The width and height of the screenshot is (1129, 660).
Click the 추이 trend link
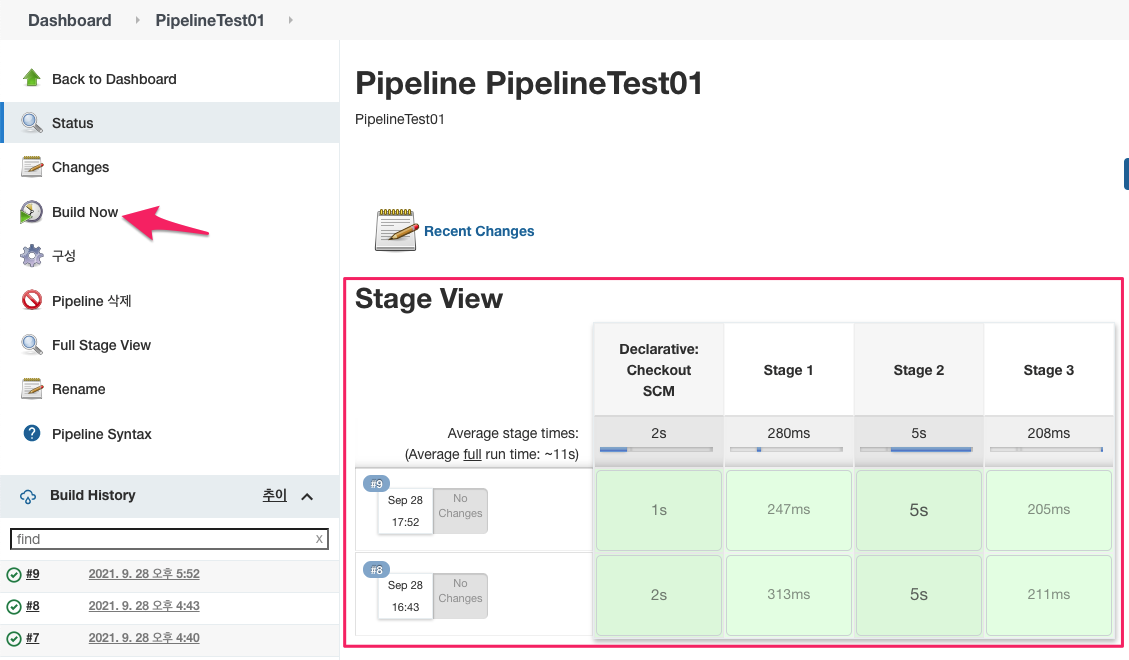coord(274,495)
